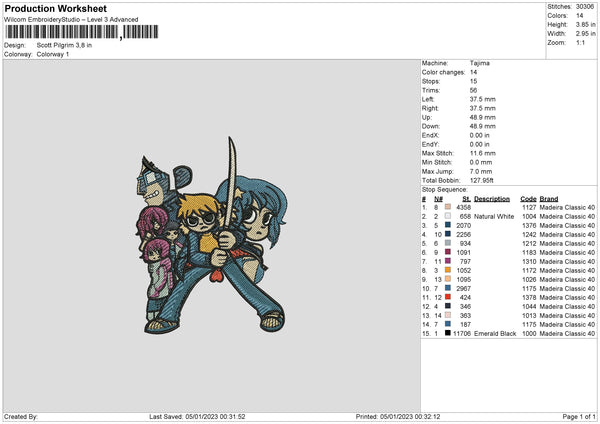Select the design name "Scott Pilgrim 3,8 in"
Image resolution: width=600 pixels, height=424 pixels.
pyautogui.click(x=64, y=45)
